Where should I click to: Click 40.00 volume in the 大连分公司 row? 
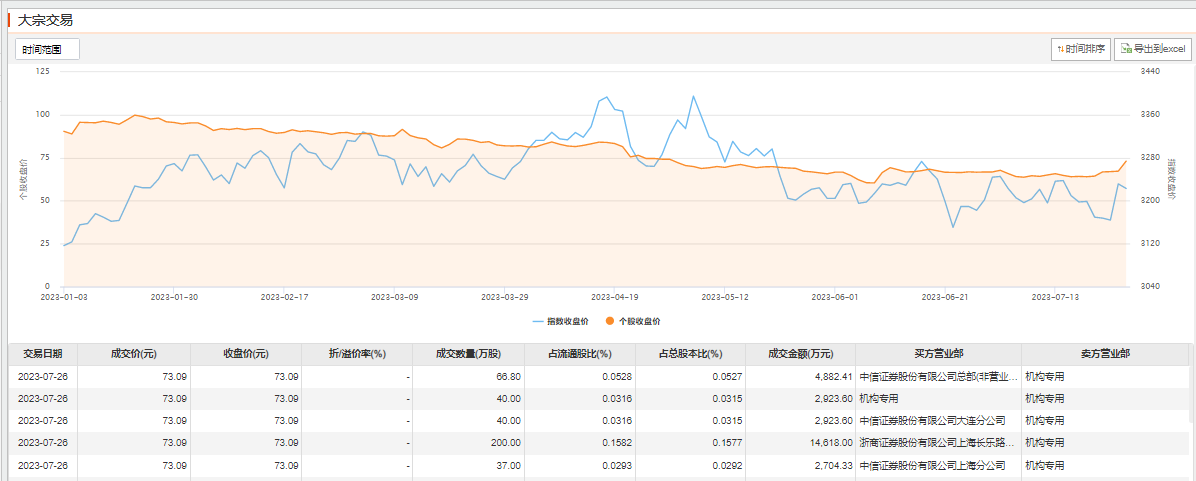[468, 421]
